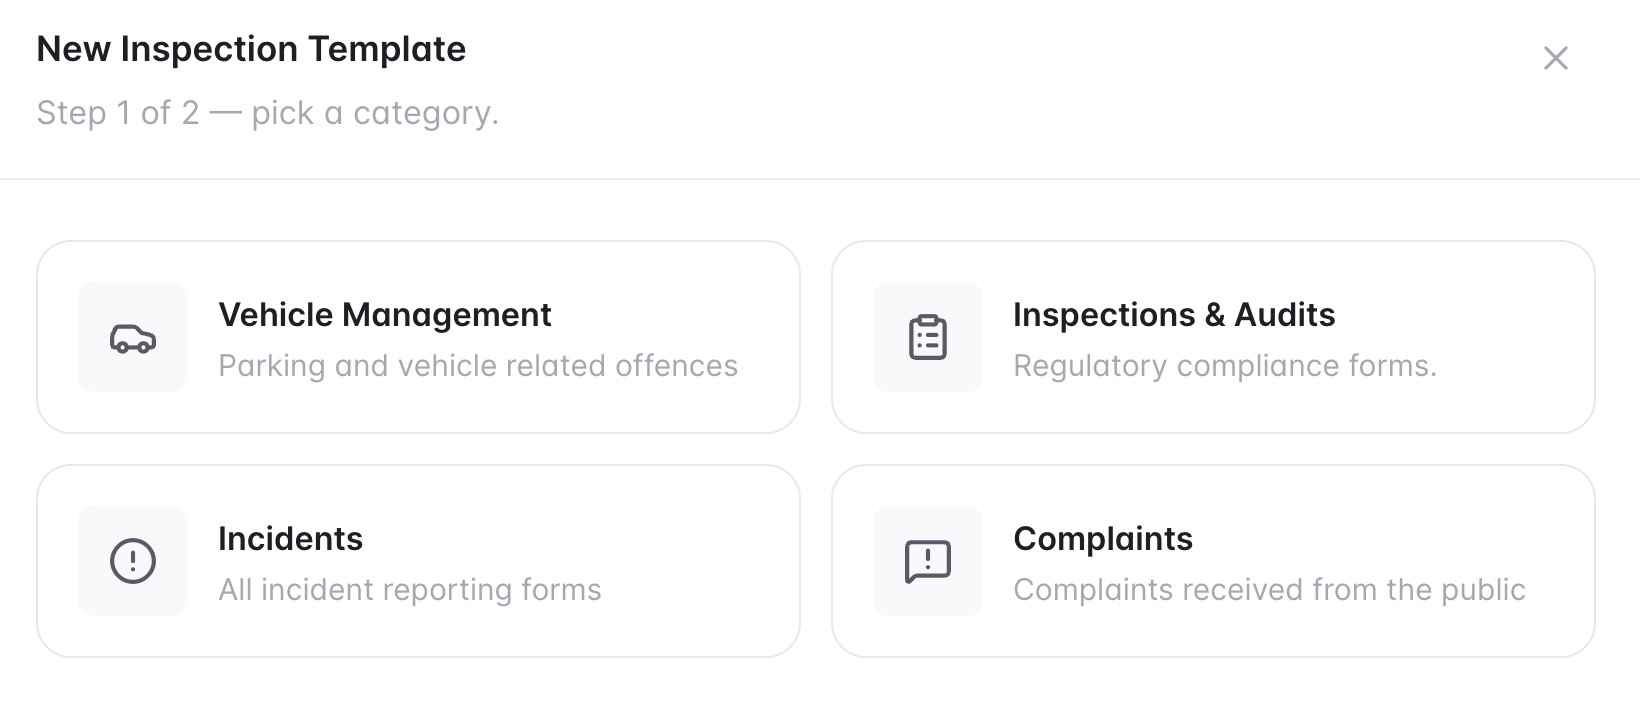
Task: Click empty area right of Regulatory compliance text
Action: point(1510,366)
